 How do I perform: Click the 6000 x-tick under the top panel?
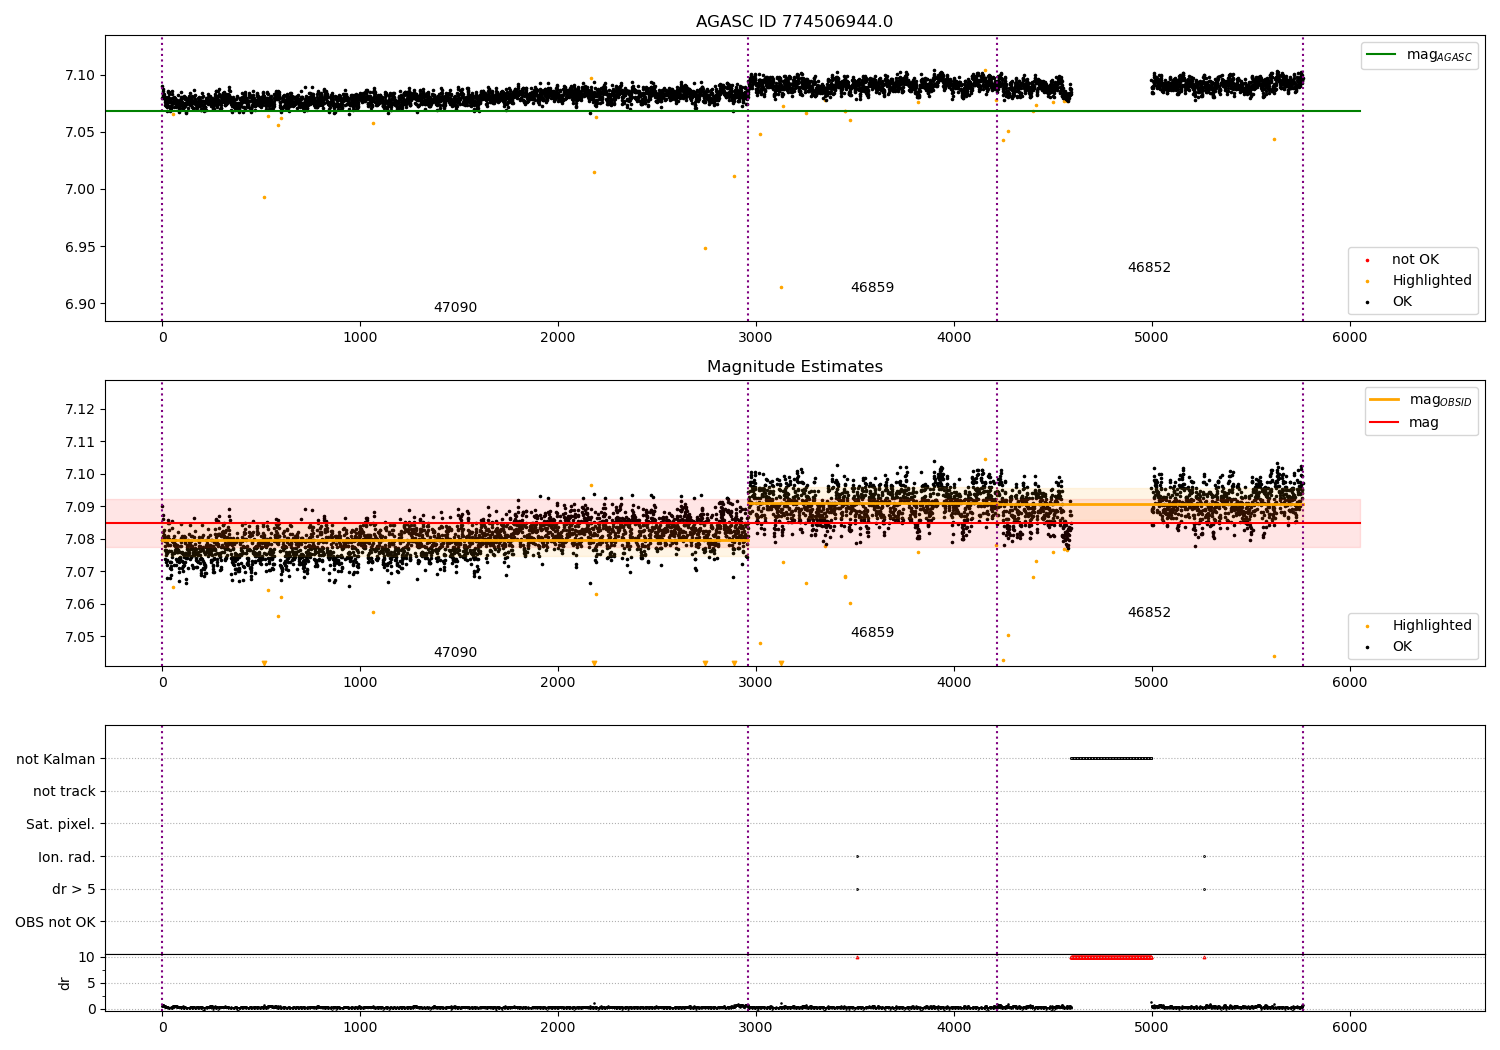click(1349, 338)
